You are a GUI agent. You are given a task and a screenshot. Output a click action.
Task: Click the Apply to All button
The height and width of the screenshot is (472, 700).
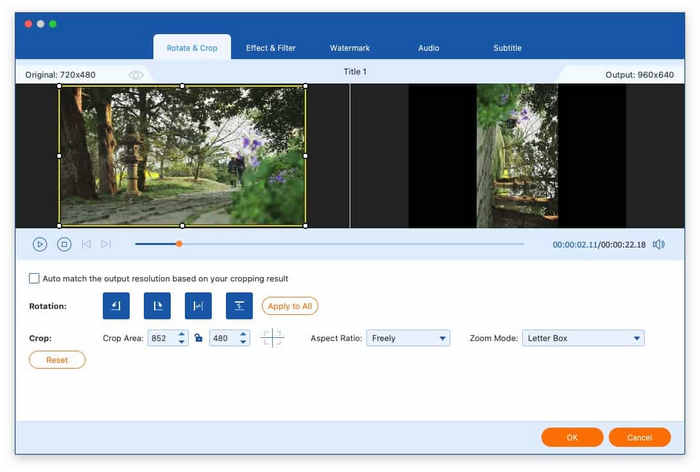point(290,306)
